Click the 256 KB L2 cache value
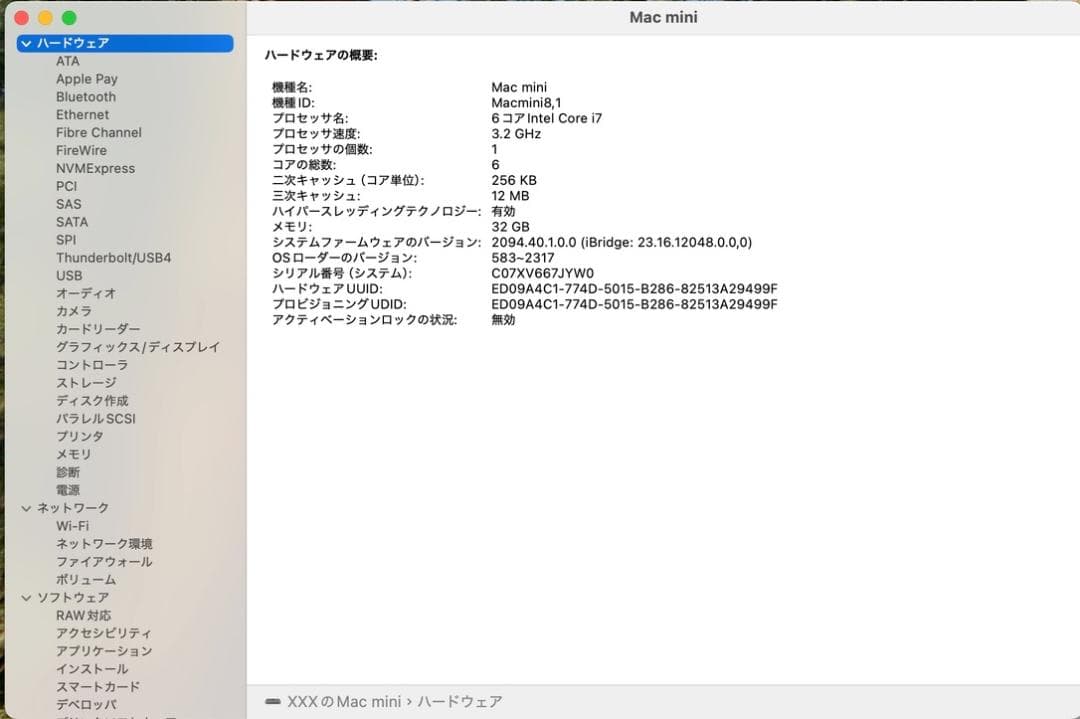 coord(514,180)
